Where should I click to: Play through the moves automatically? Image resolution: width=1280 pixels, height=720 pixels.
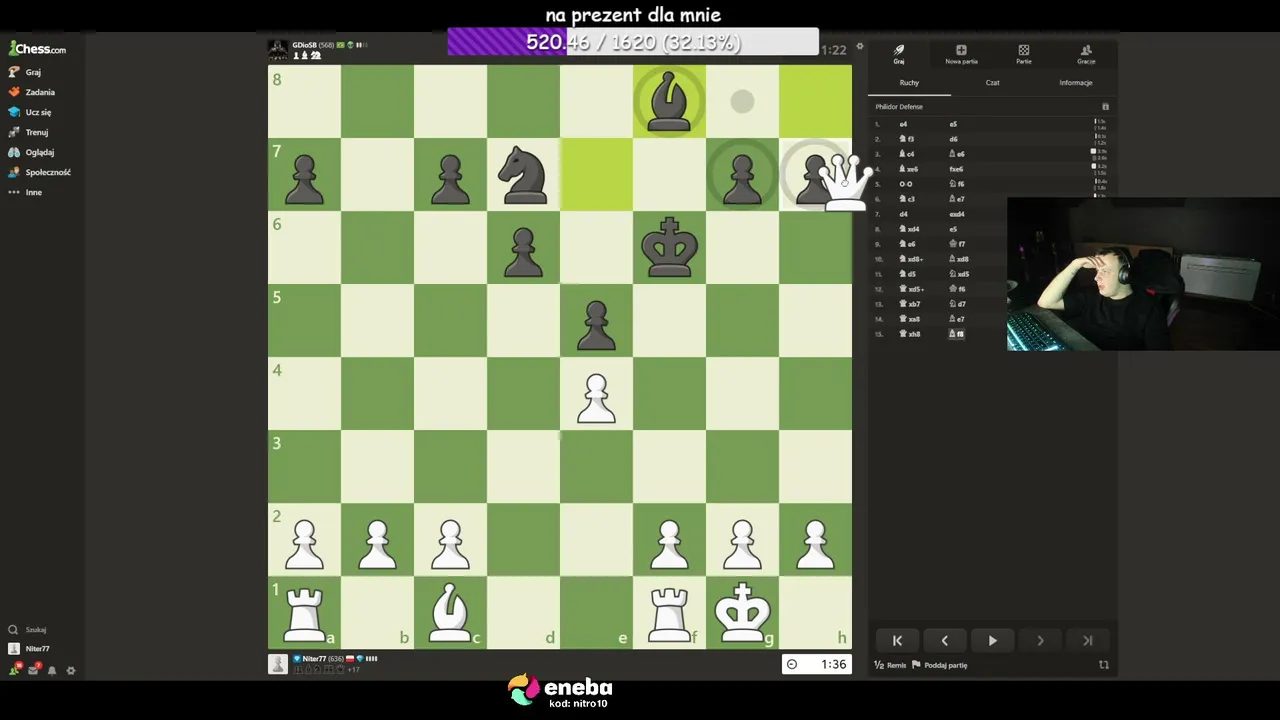tap(992, 641)
